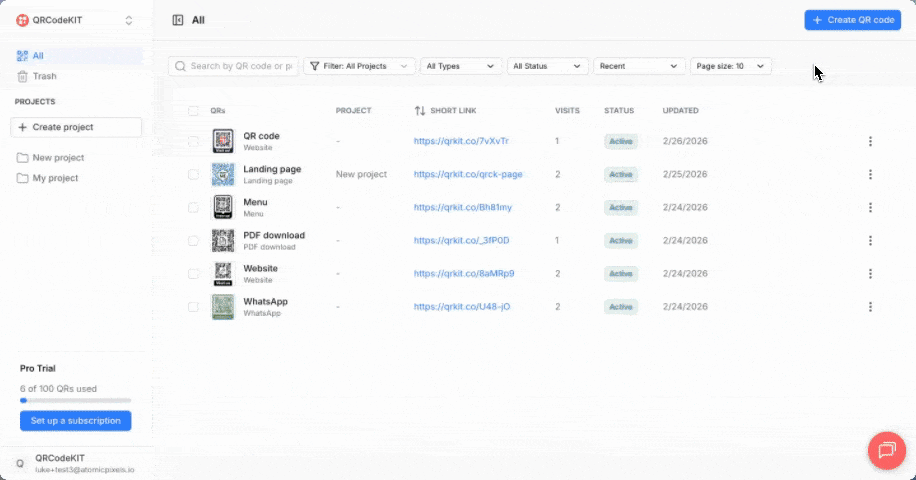Open My project in sidebar
The height and width of the screenshot is (480, 916).
[x=55, y=178]
